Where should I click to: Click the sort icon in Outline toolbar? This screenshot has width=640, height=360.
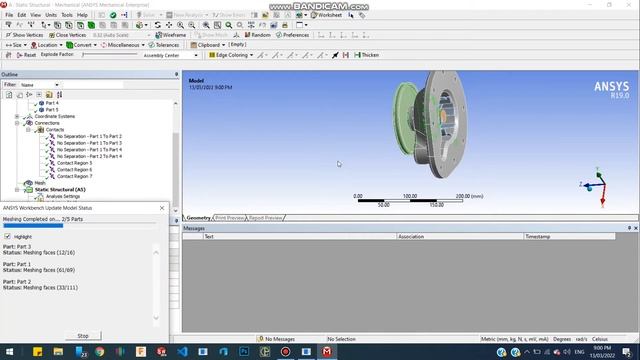tap(60, 95)
